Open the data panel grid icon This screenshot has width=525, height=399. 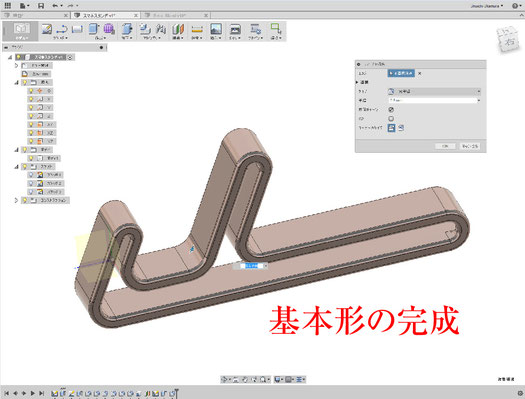tap(7, 6)
